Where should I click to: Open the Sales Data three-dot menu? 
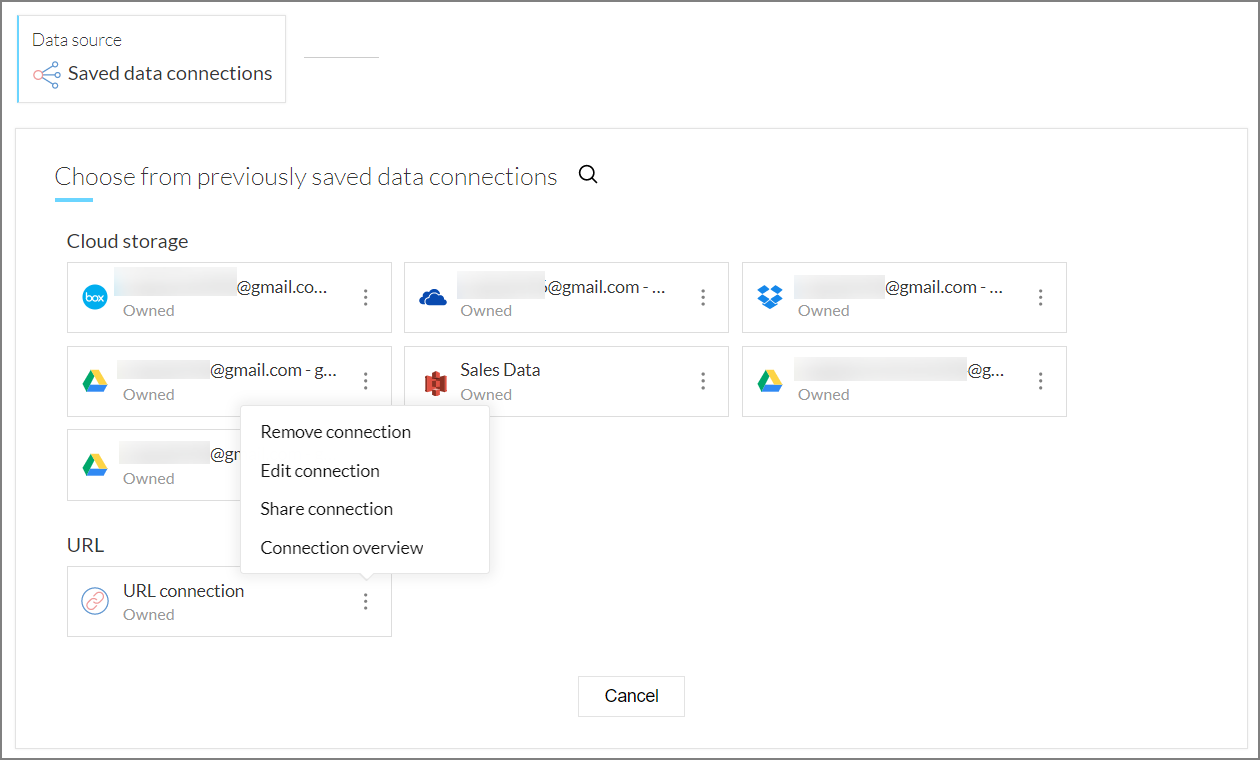(x=703, y=381)
